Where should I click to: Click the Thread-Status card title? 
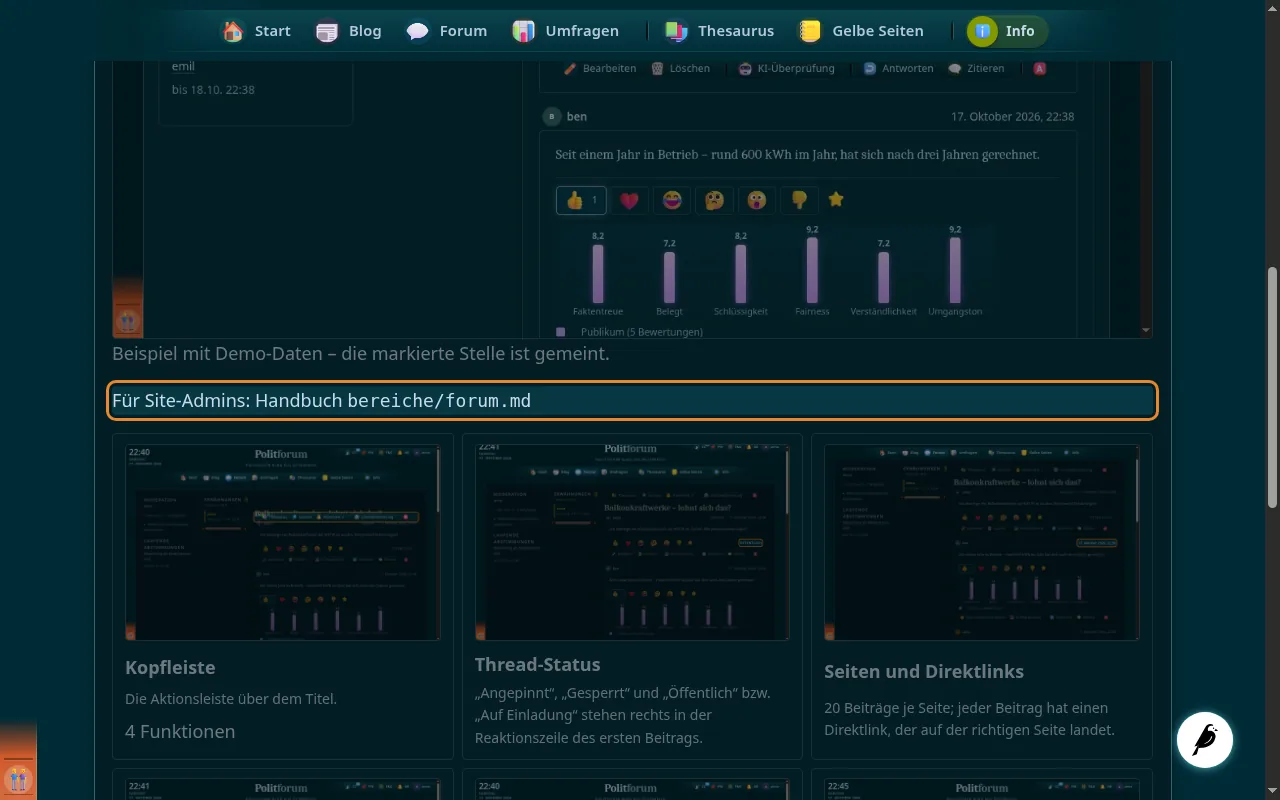(x=538, y=664)
